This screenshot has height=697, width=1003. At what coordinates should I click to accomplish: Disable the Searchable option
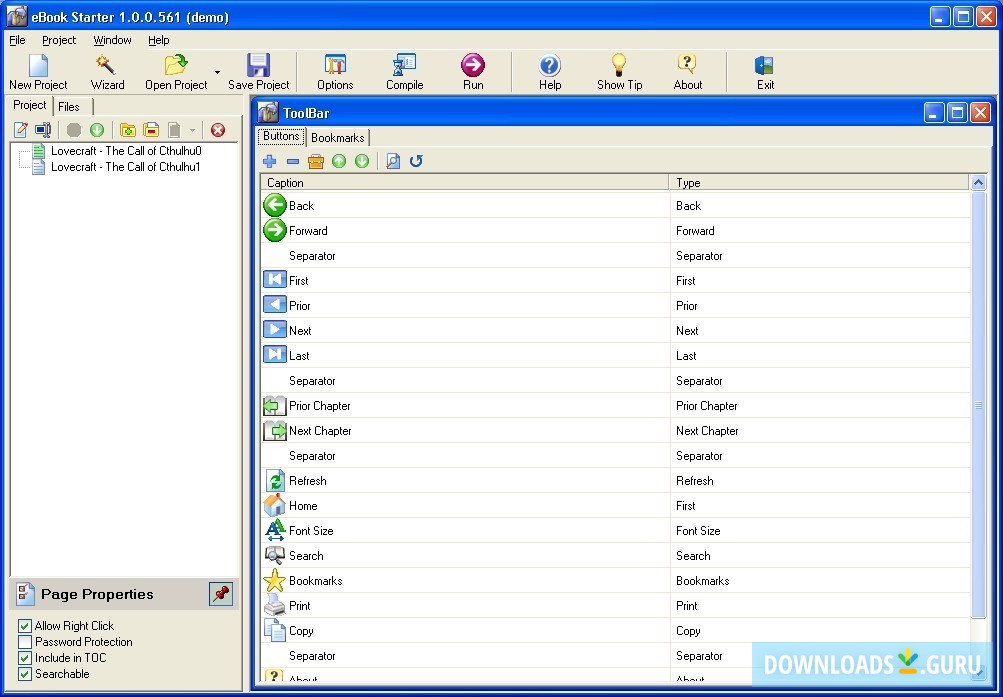(x=25, y=674)
